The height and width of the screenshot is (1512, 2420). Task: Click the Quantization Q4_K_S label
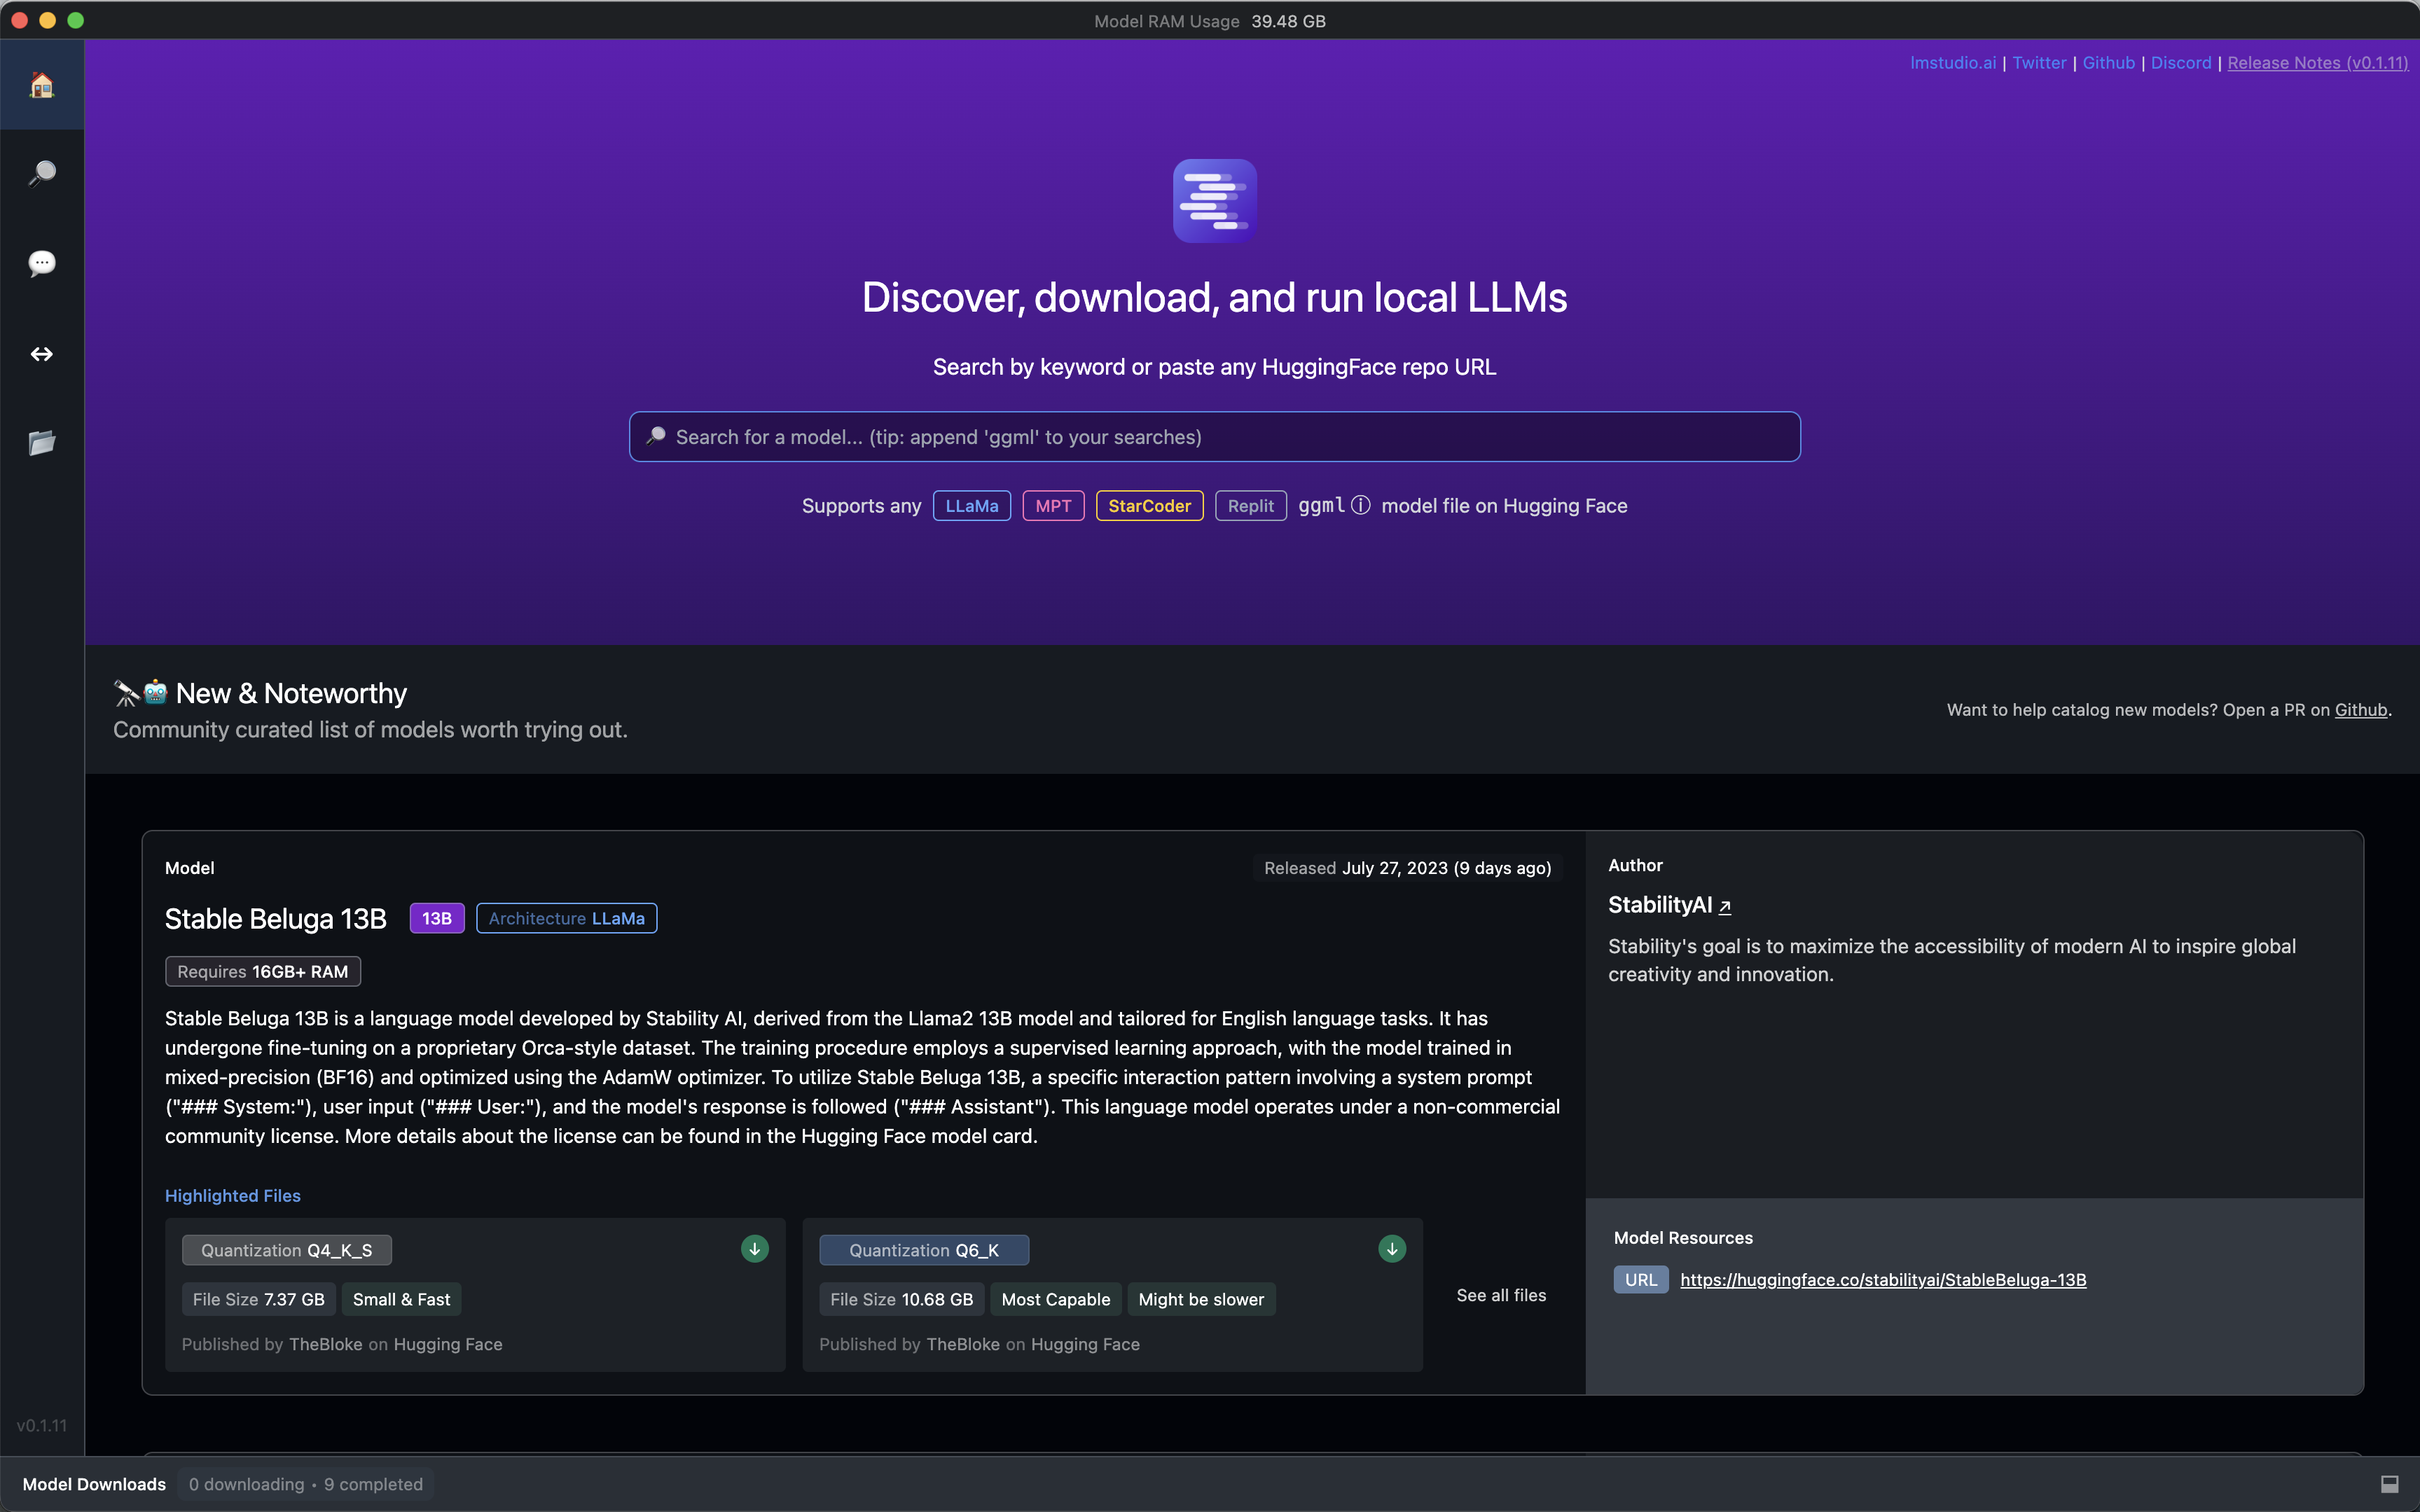pyautogui.click(x=286, y=1250)
